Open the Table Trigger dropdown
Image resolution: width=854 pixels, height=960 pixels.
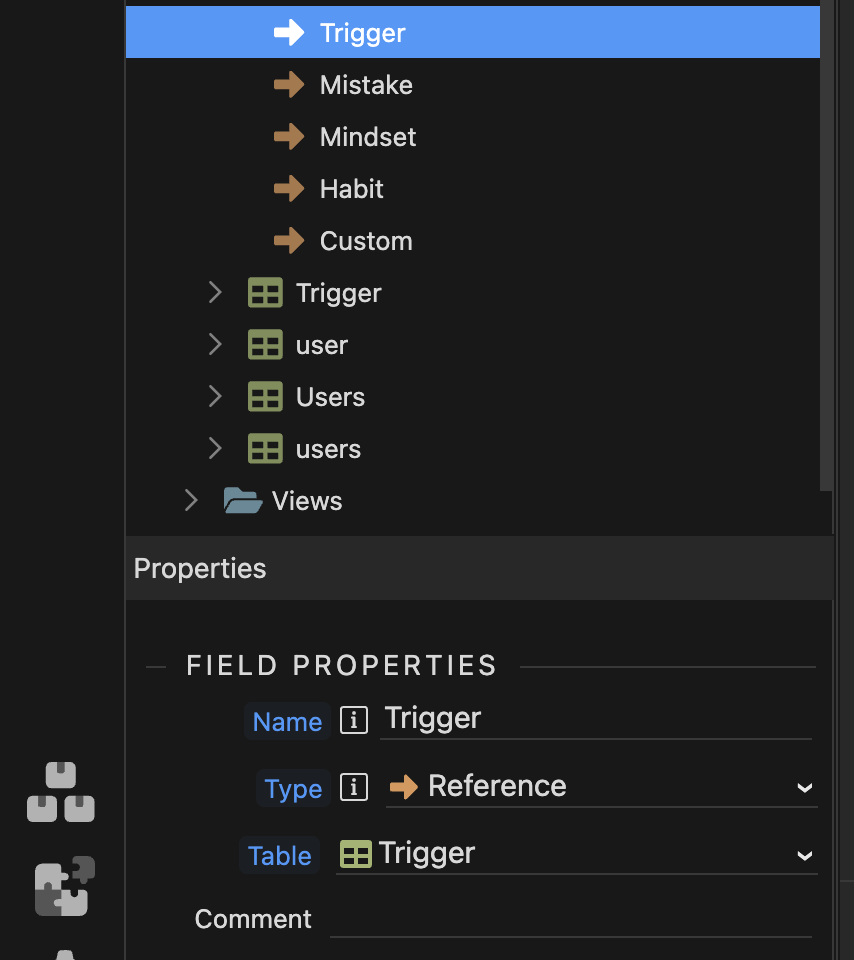(577, 854)
